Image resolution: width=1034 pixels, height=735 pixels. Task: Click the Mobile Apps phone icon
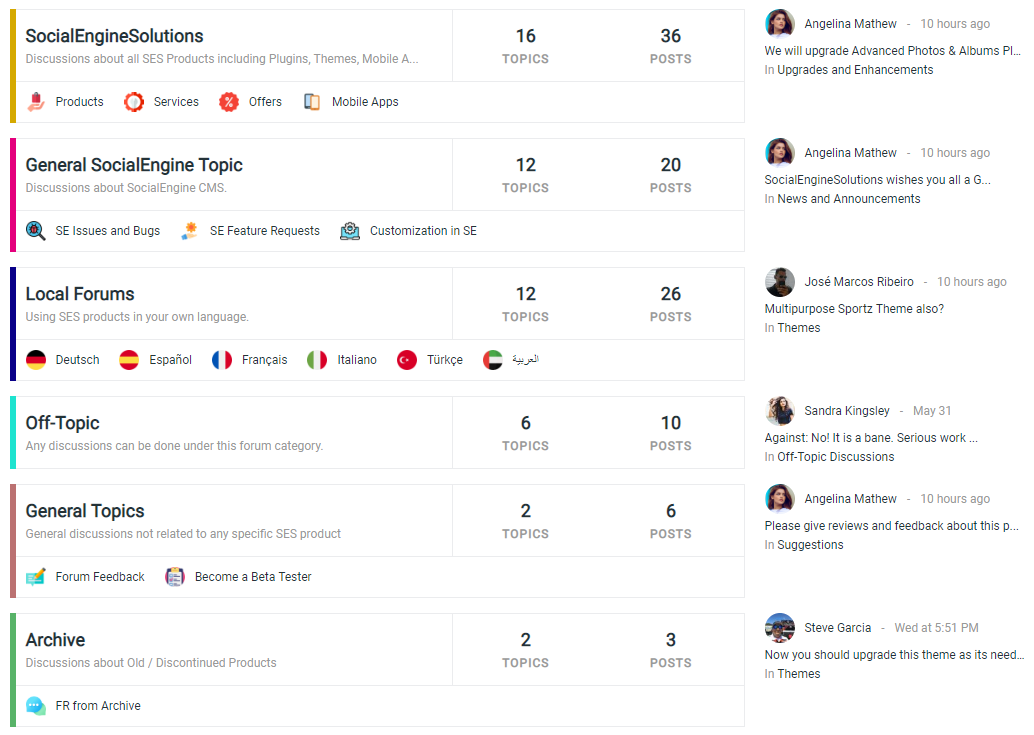click(x=312, y=101)
